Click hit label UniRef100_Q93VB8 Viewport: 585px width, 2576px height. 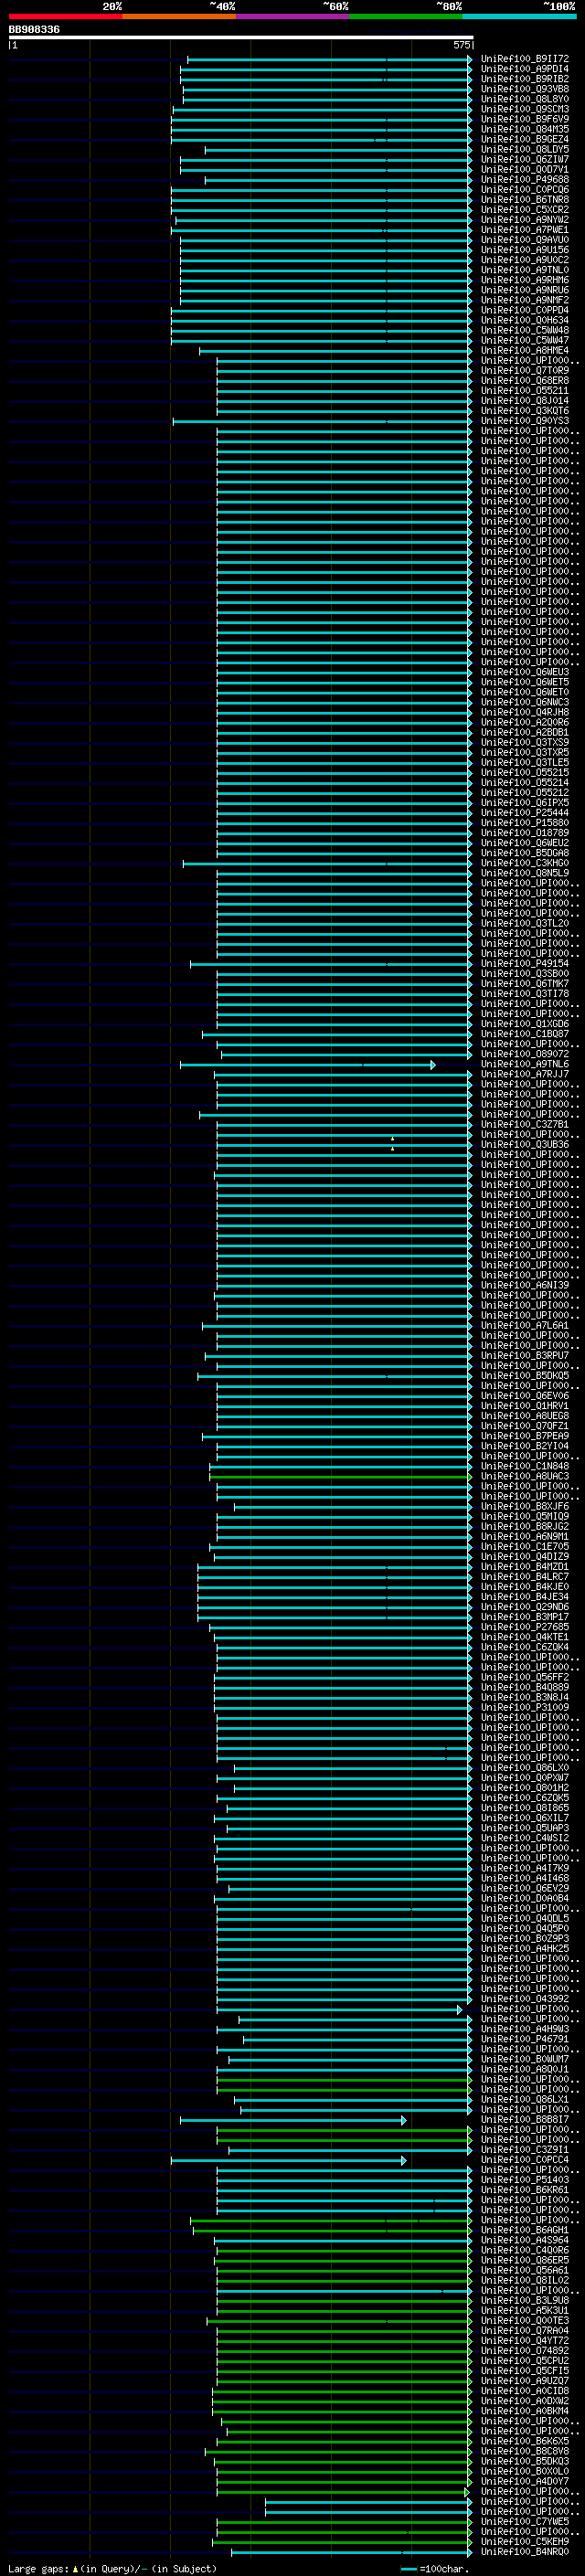[525, 89]
